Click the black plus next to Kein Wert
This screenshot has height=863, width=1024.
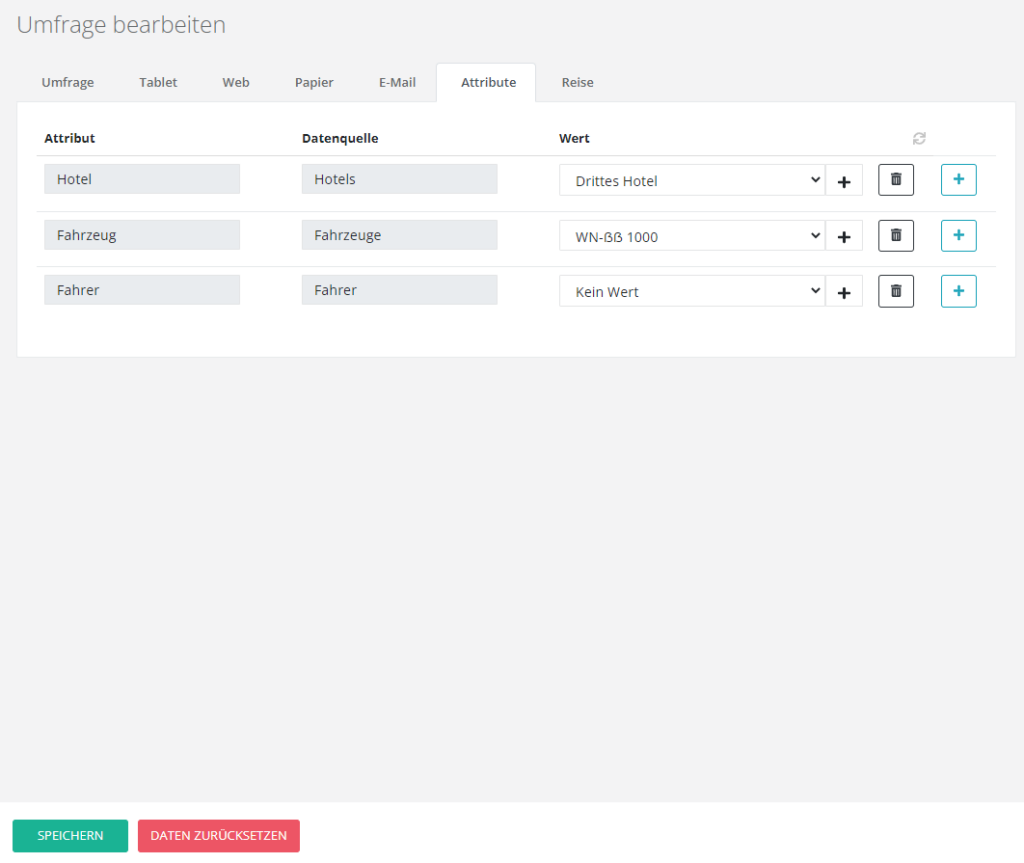coord(843,292)
